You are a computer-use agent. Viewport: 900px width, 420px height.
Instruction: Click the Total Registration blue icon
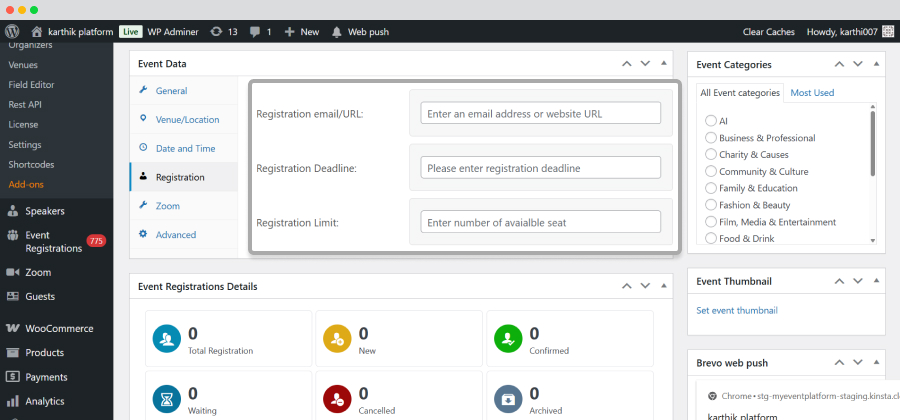167,339
